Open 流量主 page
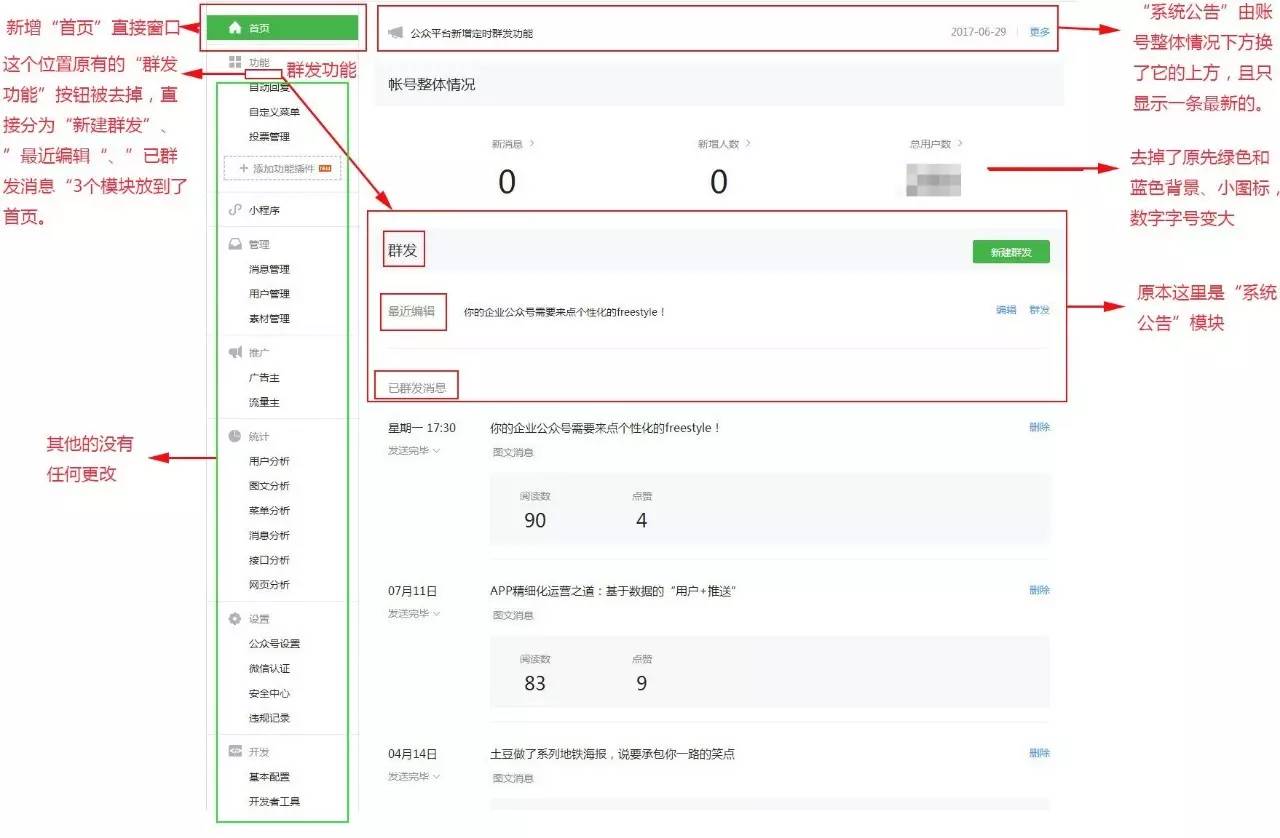Viewport: 1280px width, 838px height. 264,402
